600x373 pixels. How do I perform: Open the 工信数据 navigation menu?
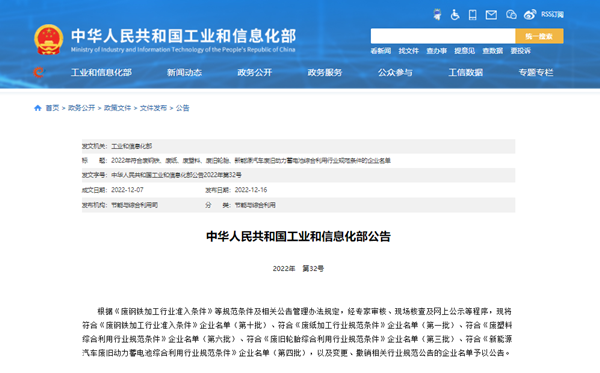pos(466,72)
